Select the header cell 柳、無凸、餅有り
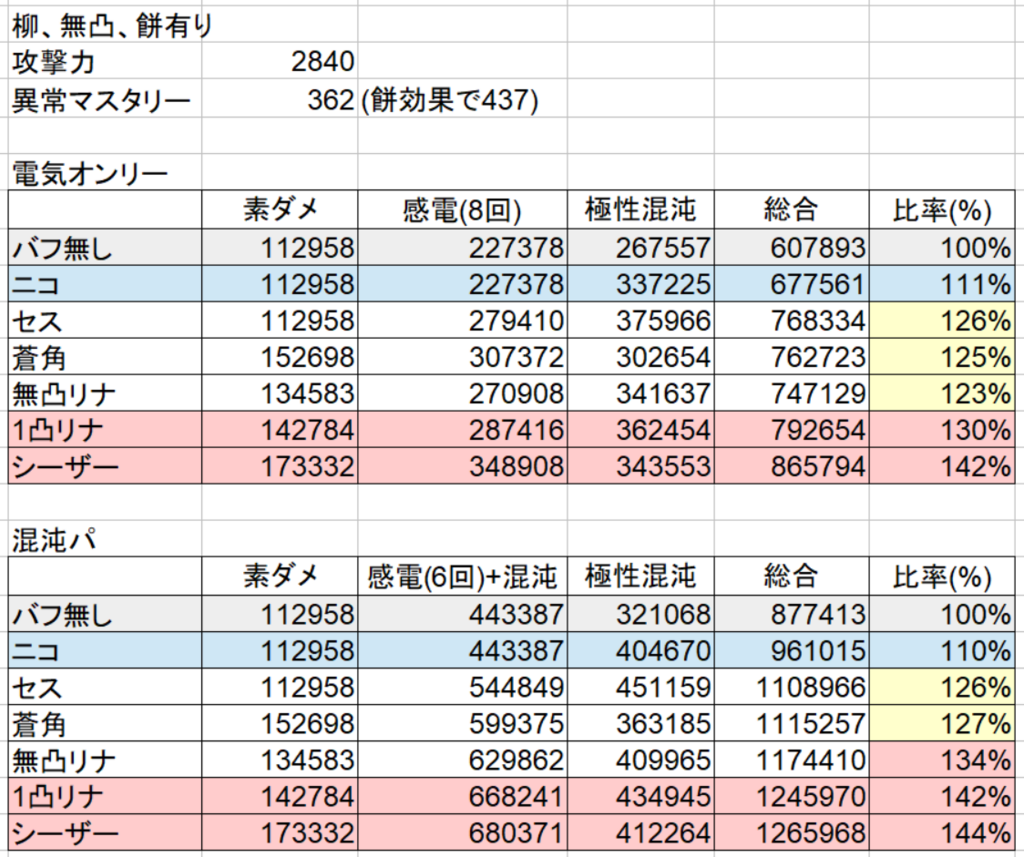 pos(112,26)
